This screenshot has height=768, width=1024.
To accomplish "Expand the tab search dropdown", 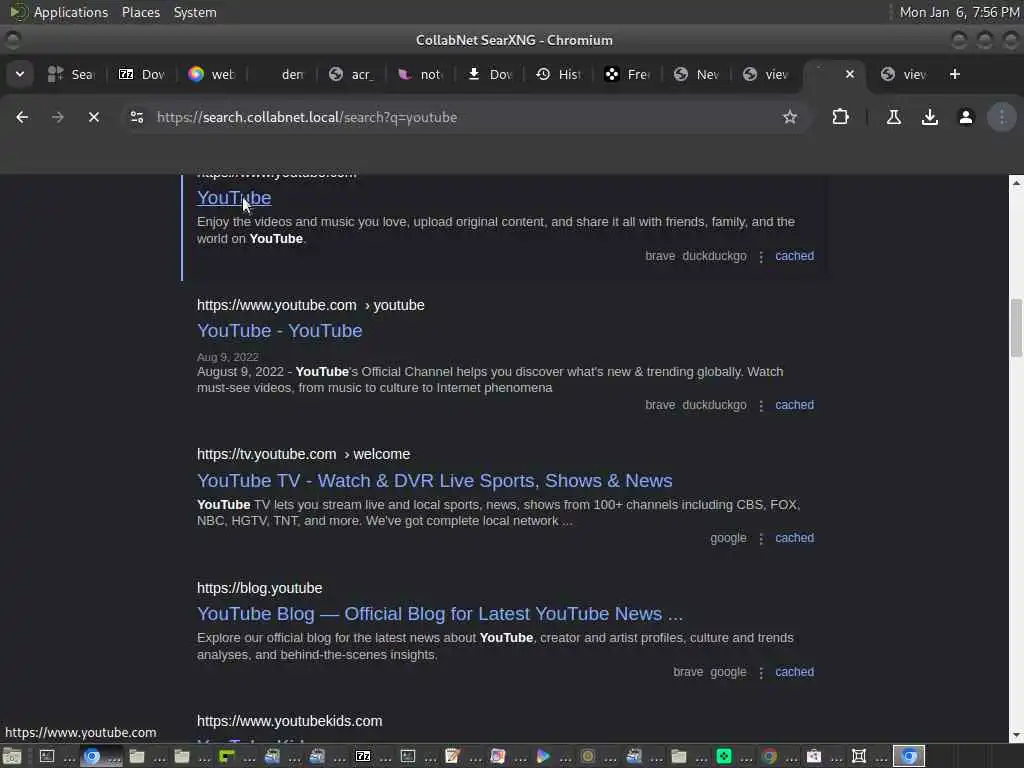I will coord(20,74).
